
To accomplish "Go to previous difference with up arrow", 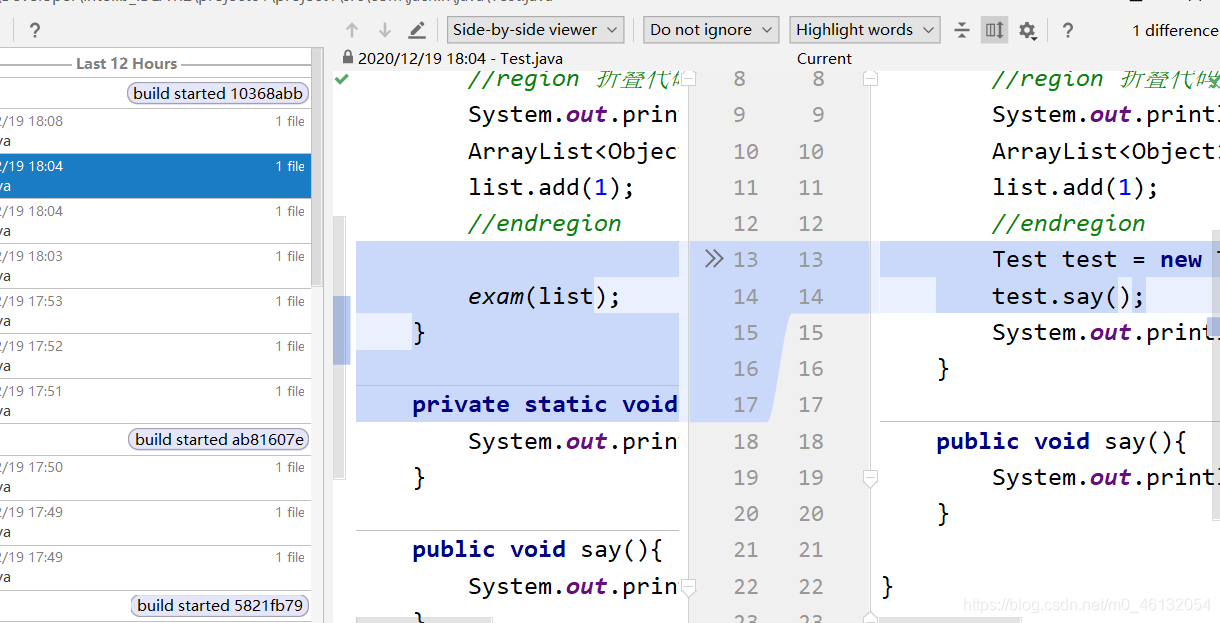I will (352, 30).
